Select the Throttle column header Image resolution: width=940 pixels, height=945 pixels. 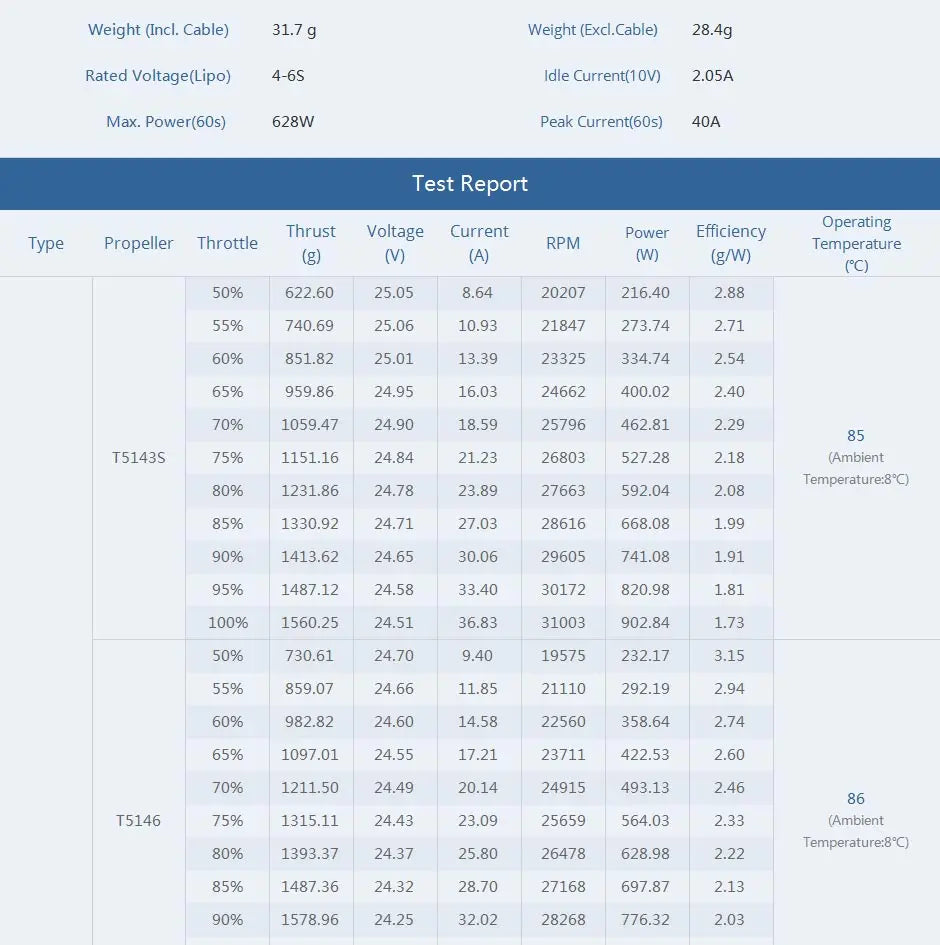(x=227, y=243)
